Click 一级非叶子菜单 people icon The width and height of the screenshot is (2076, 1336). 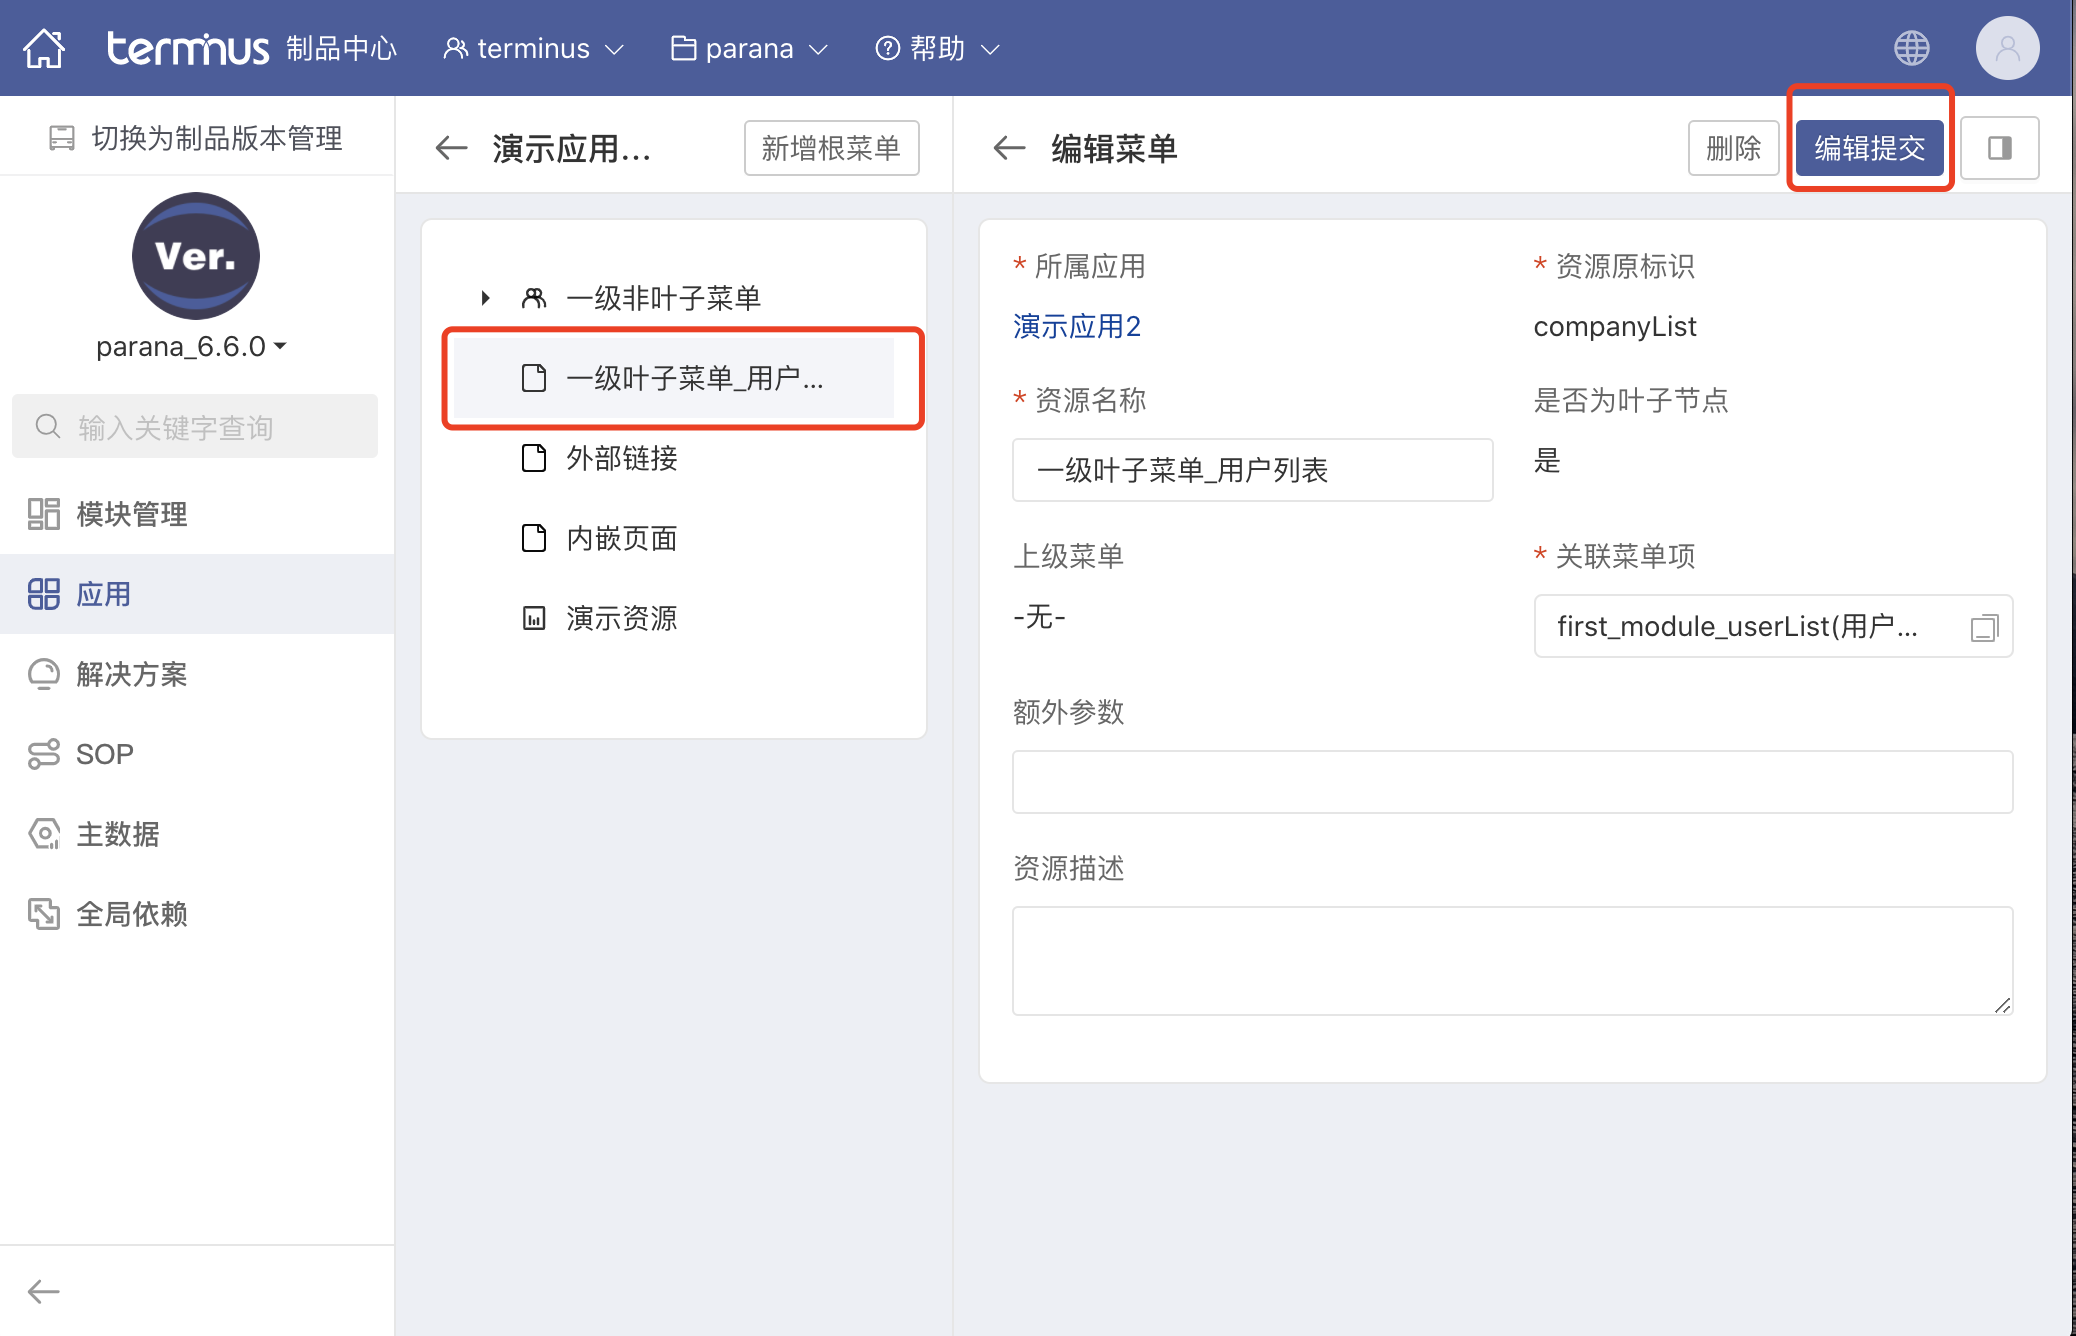[x=534, y=298]
